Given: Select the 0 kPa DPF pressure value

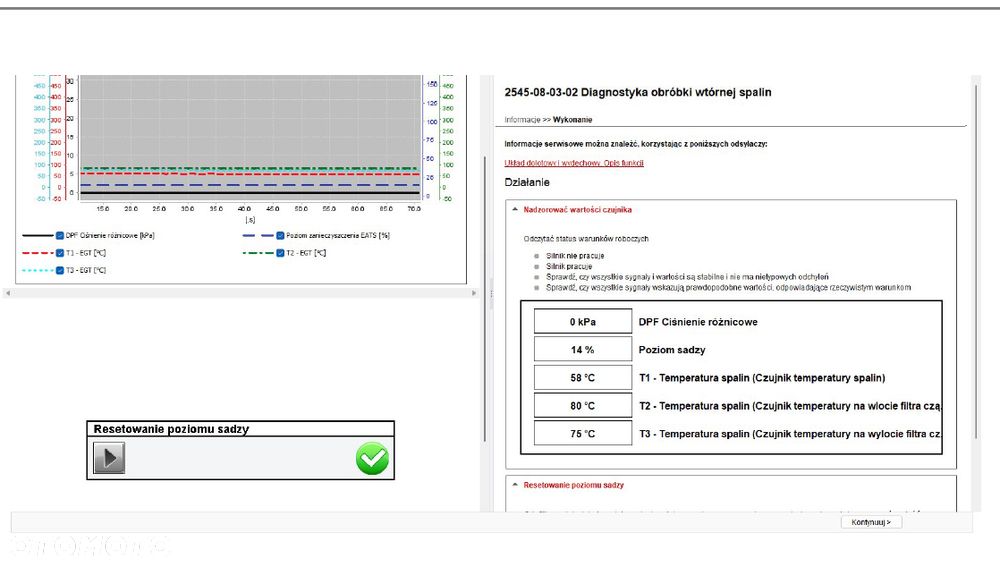Looking at the screenshot, I should click(583, 322).
